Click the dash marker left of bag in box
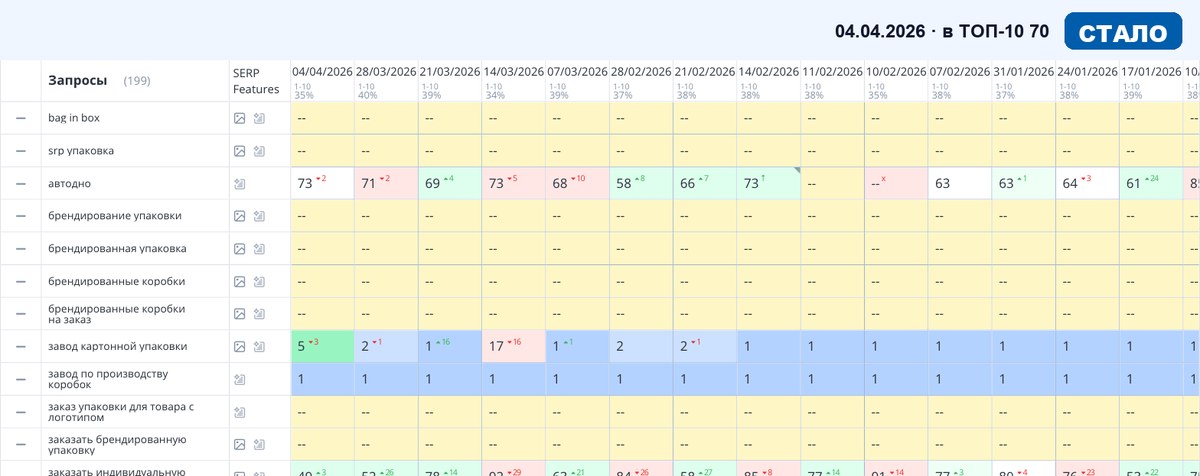 tap(20, 118)
